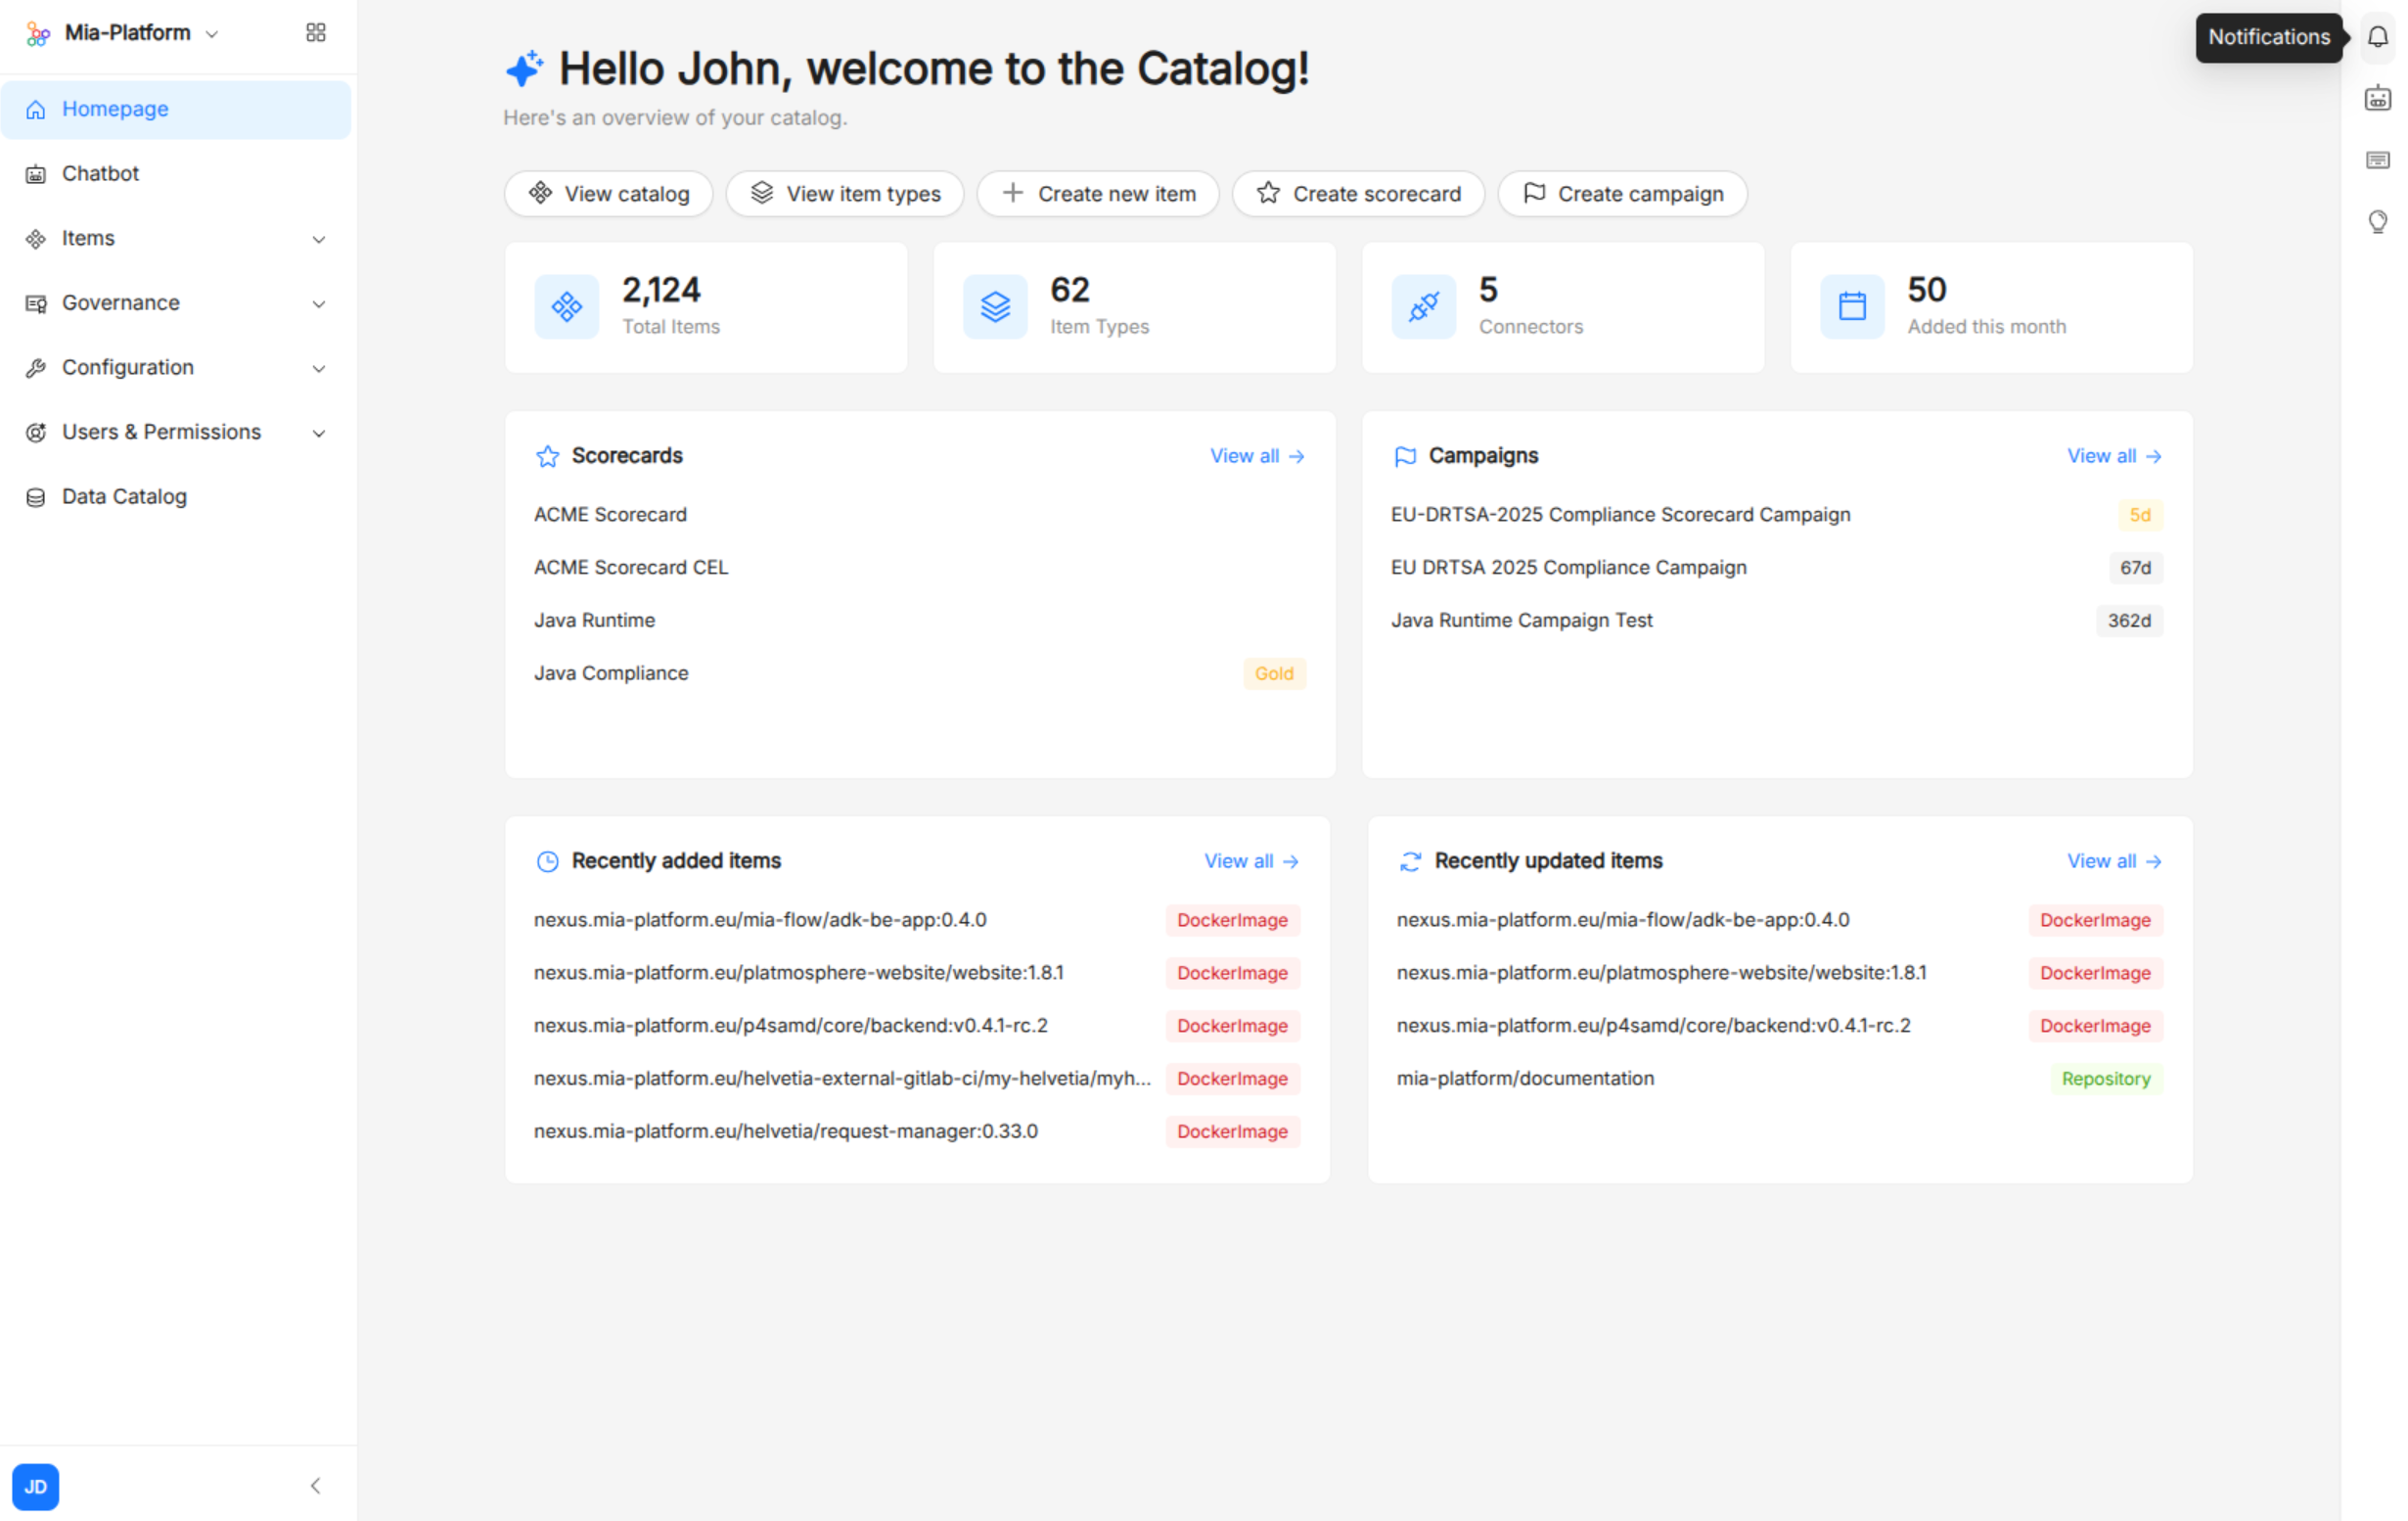Open Chatbot from the sidebar

point(176,174)
